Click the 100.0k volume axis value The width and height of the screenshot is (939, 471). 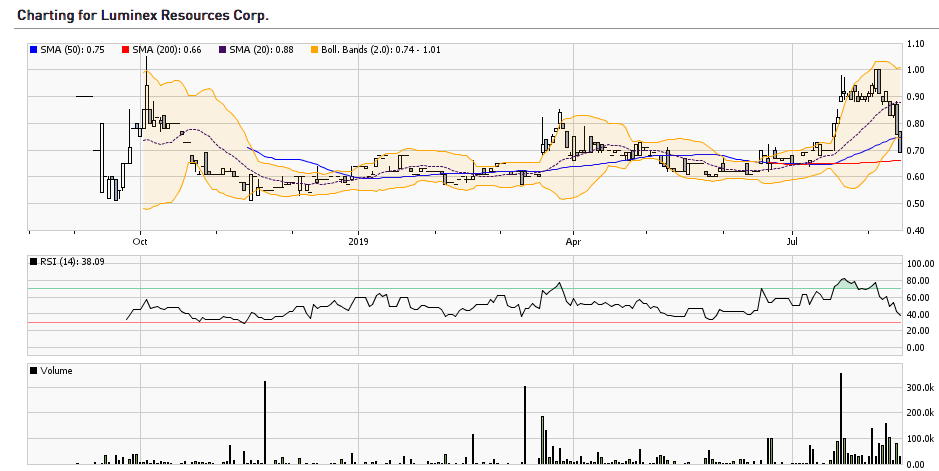920,439
